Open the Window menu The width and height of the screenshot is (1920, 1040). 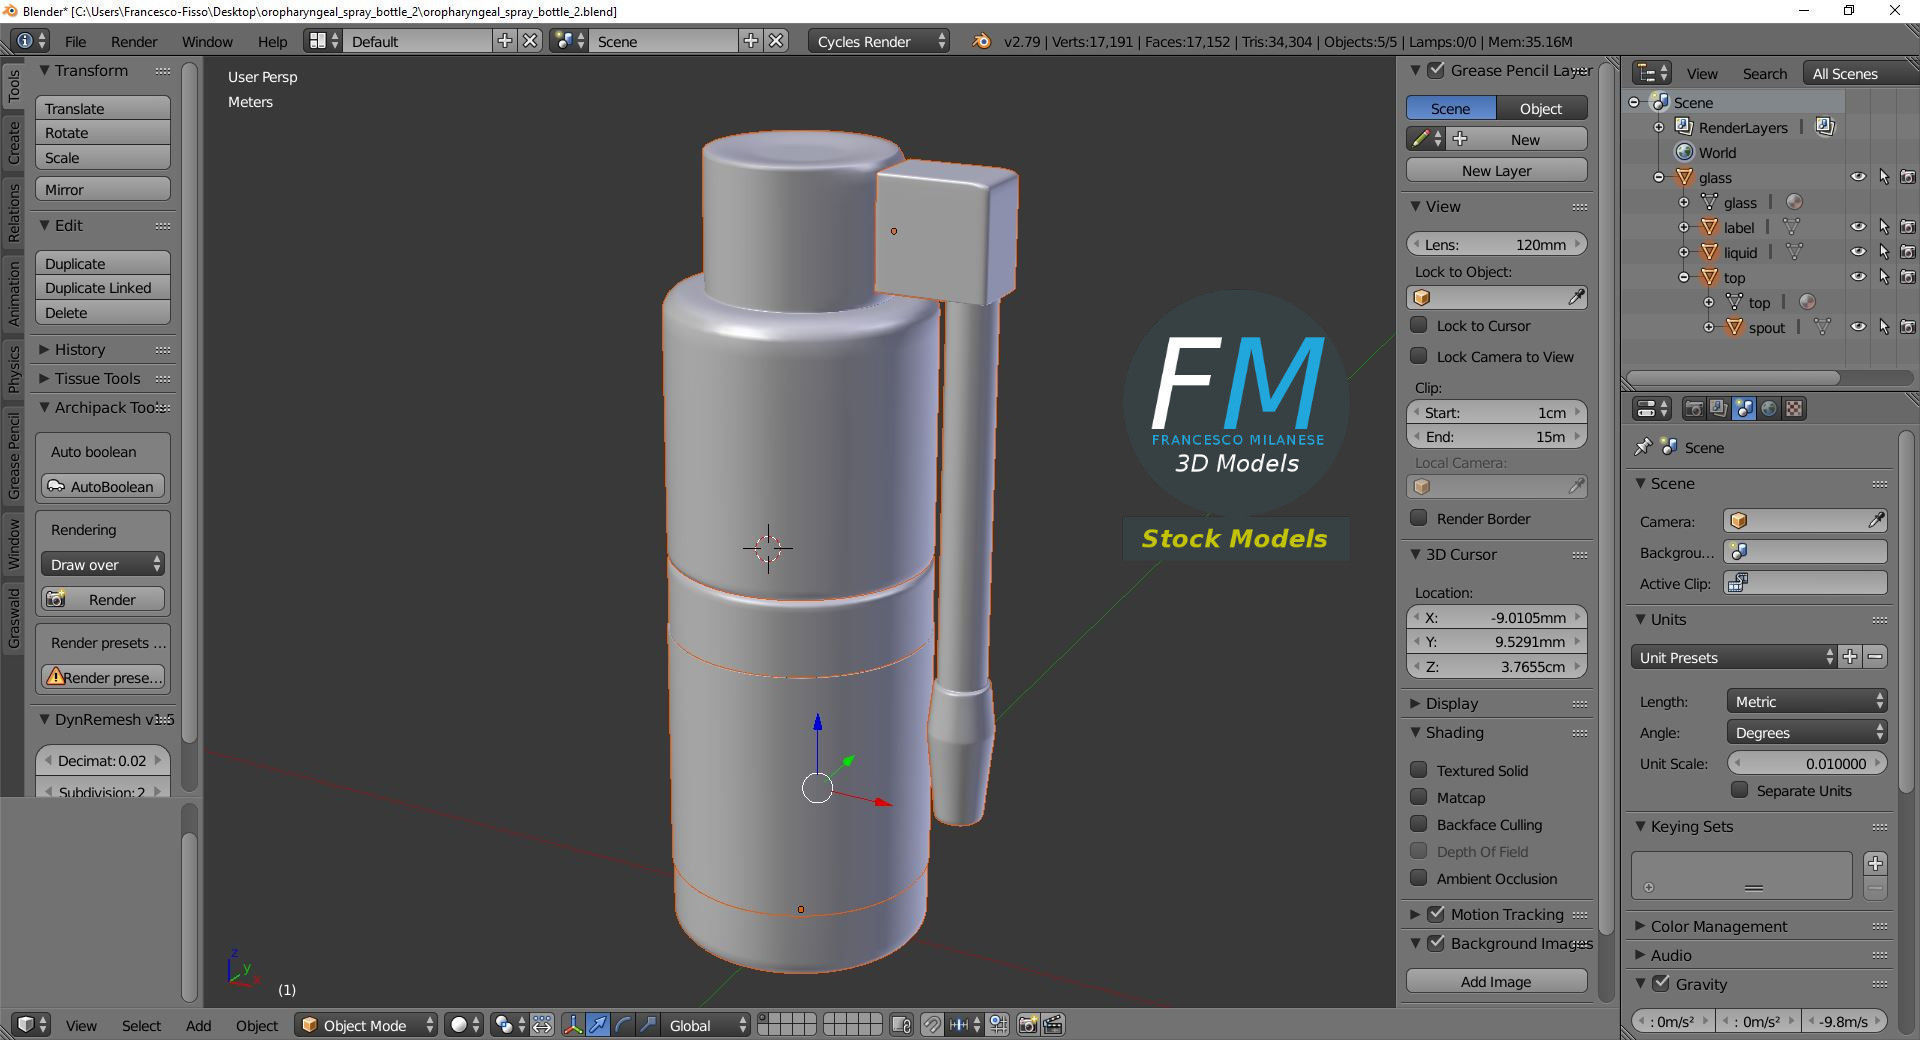click(207, 41)
